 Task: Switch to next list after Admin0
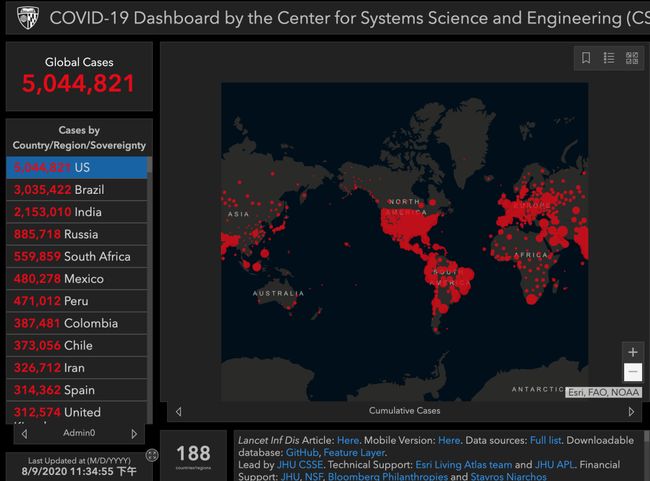tap(134, 434)
